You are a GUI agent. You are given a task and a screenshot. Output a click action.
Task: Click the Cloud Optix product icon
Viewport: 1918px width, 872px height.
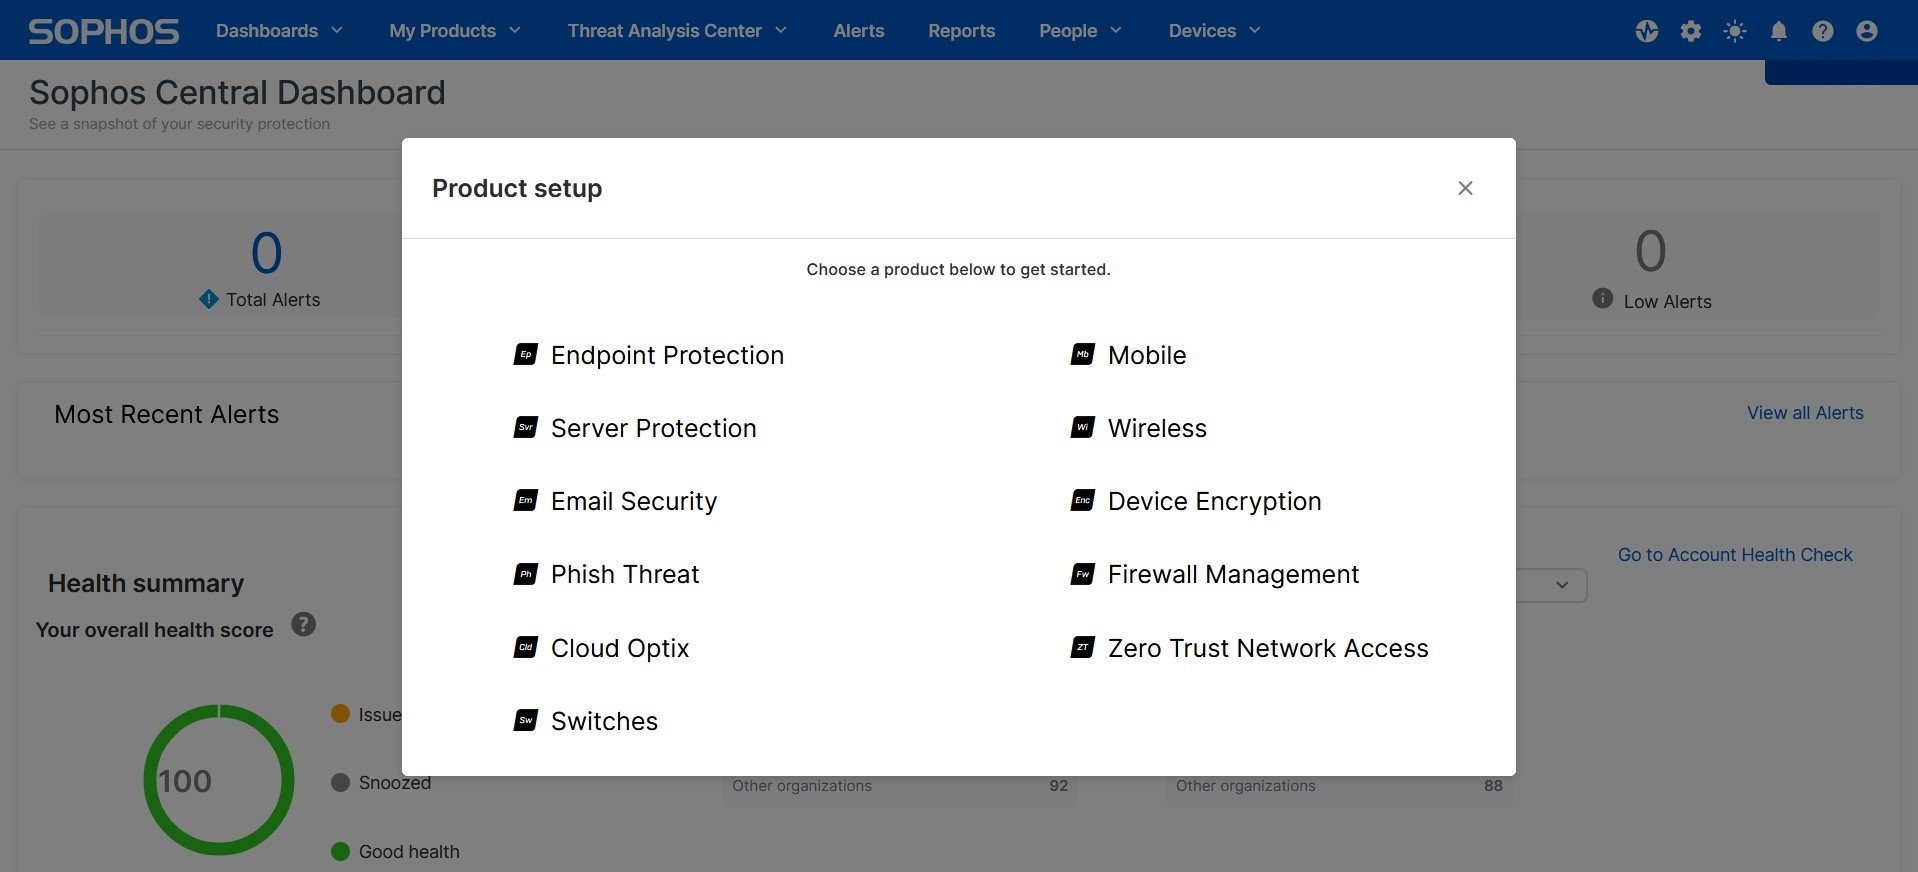pyautogui.click(x=526, y=647)
